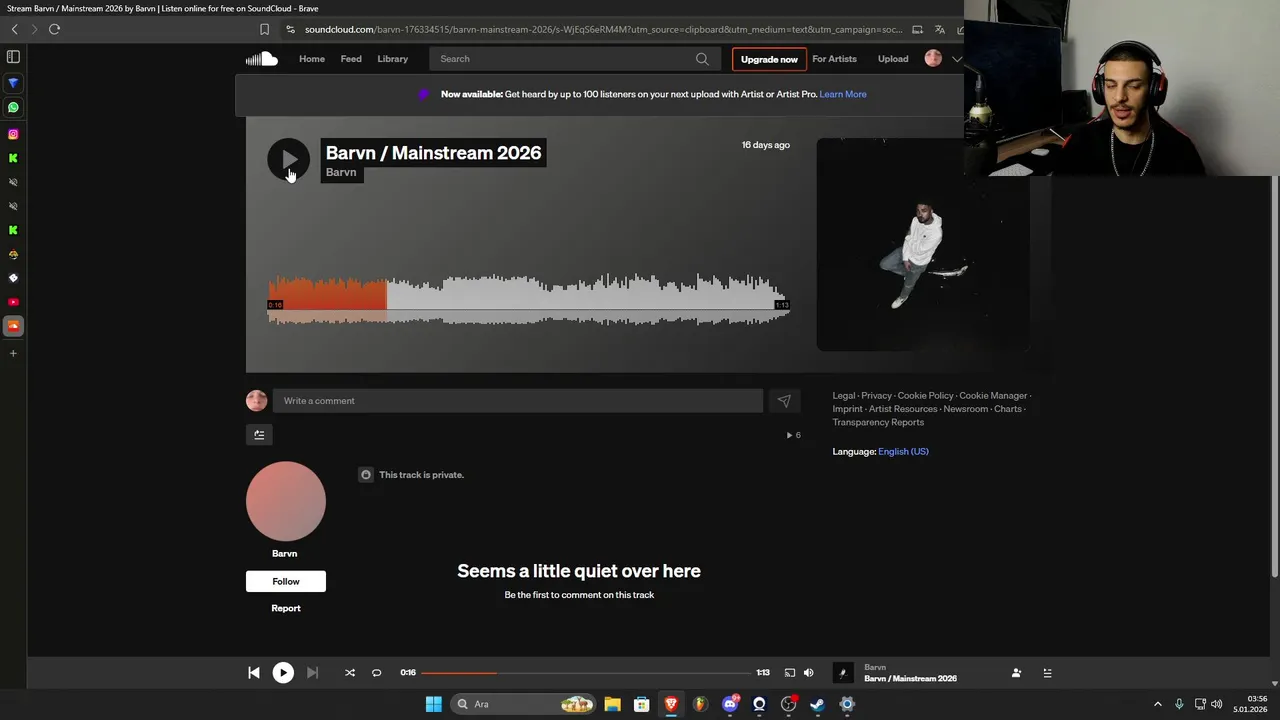The image size is (1280, 720).
Task: Open Barvn artist name under track title
Action: tap(341, 172)
